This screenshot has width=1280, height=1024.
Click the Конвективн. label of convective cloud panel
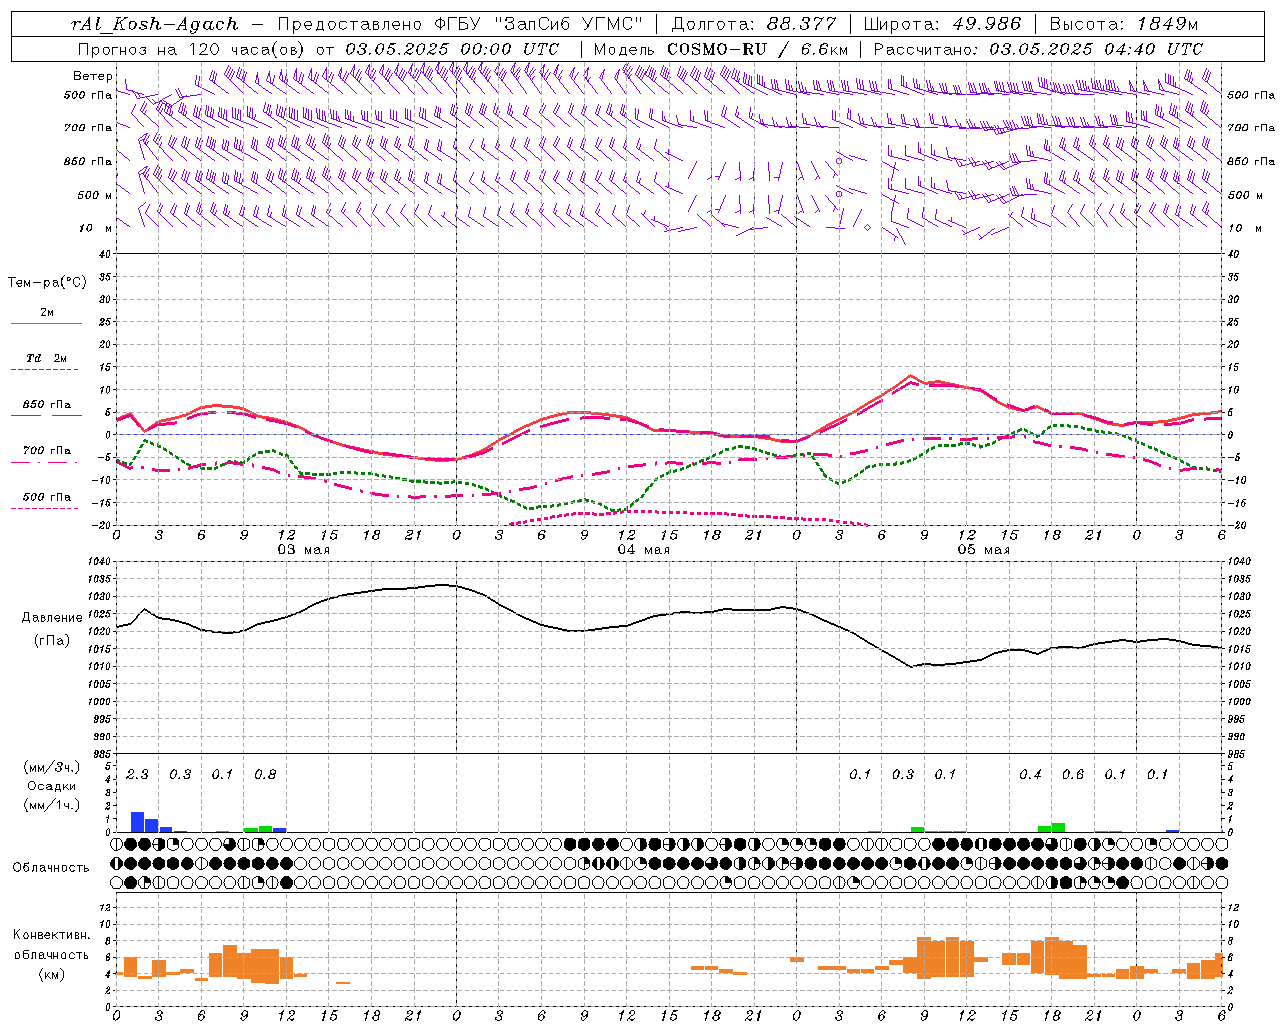pyautogui.click(x=51, y=934)
